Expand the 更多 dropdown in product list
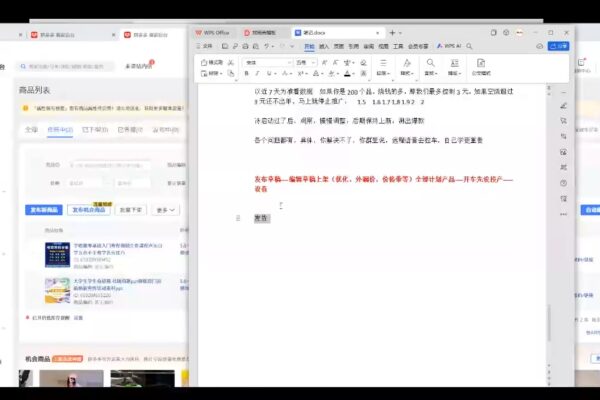 coord(165,210)
